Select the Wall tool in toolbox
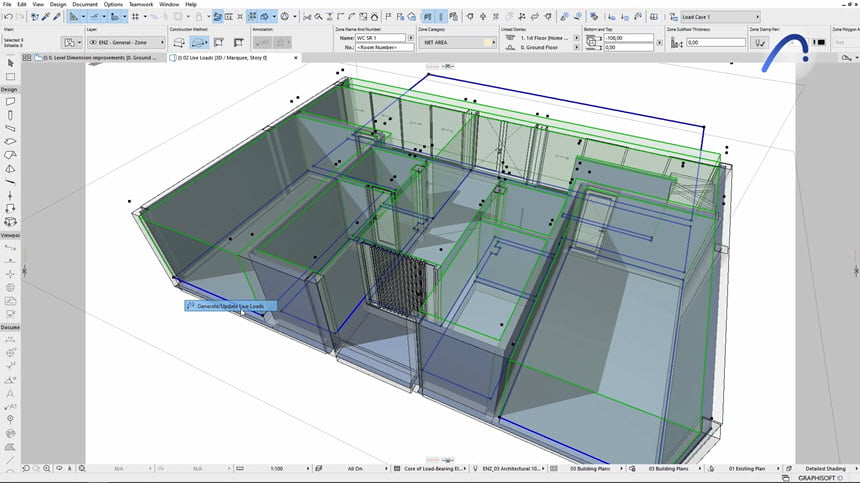Screen dimensions: 860x483 pyautogui.click(x=10, y=102)
